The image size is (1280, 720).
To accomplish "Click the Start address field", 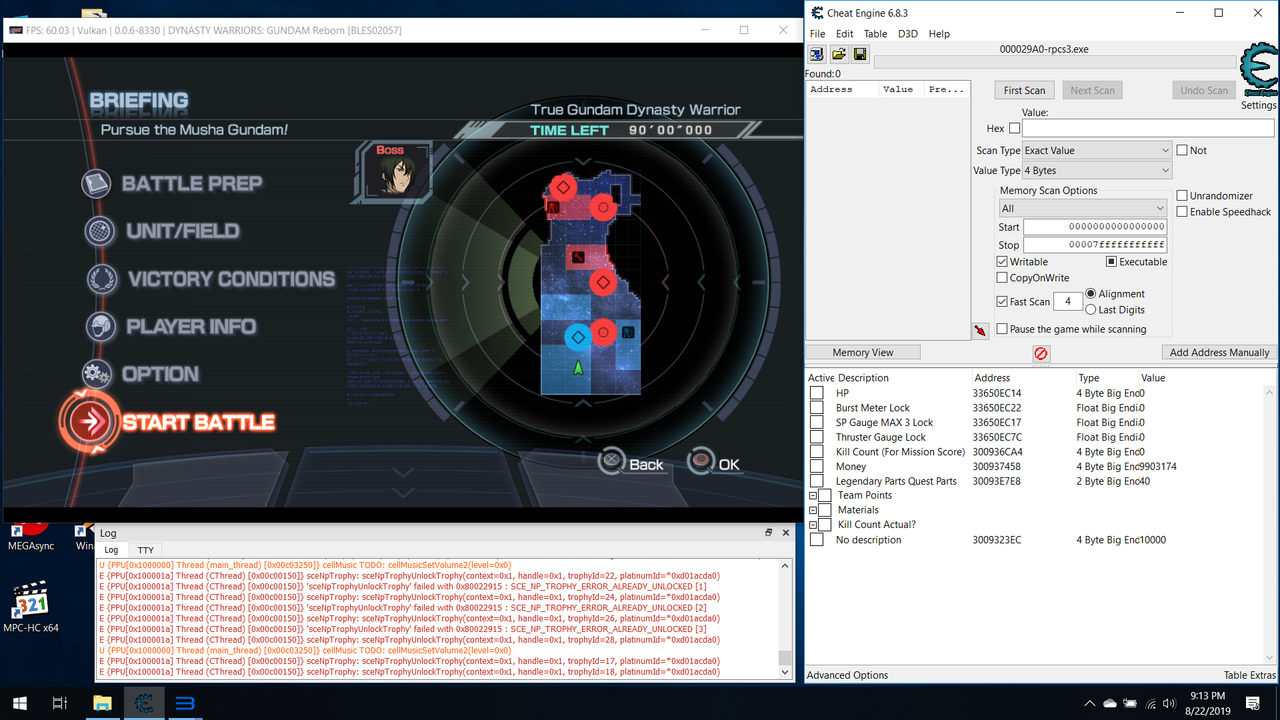I will (1095, 227).
